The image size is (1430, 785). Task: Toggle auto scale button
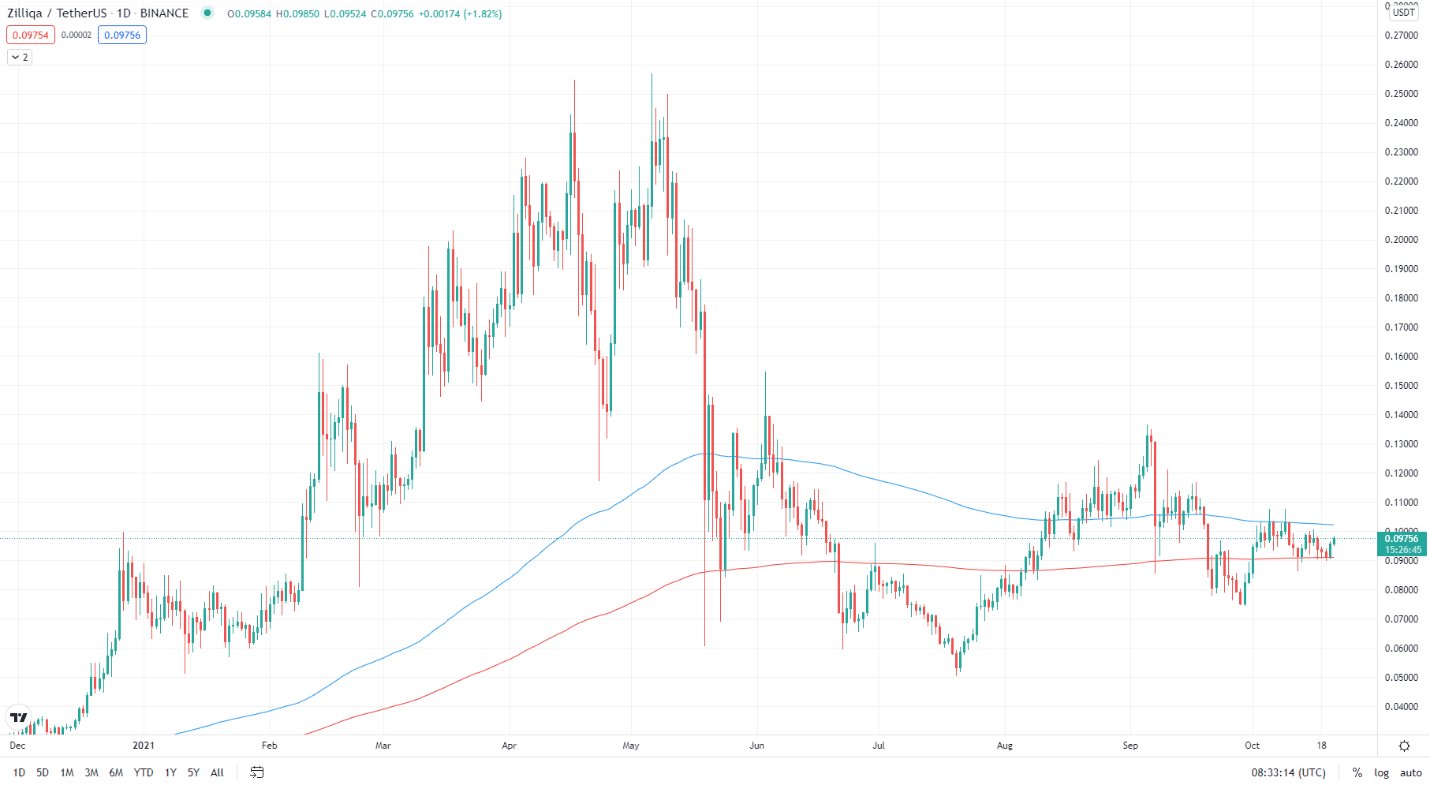1410,772
